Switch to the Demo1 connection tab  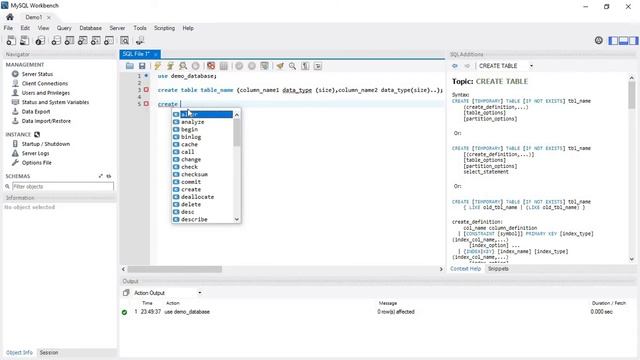33,17
